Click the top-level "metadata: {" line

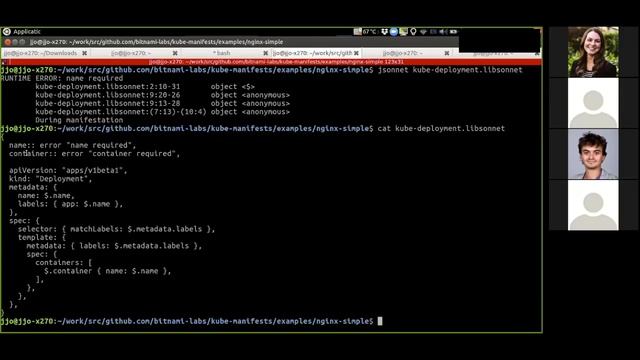coord(33,187)
